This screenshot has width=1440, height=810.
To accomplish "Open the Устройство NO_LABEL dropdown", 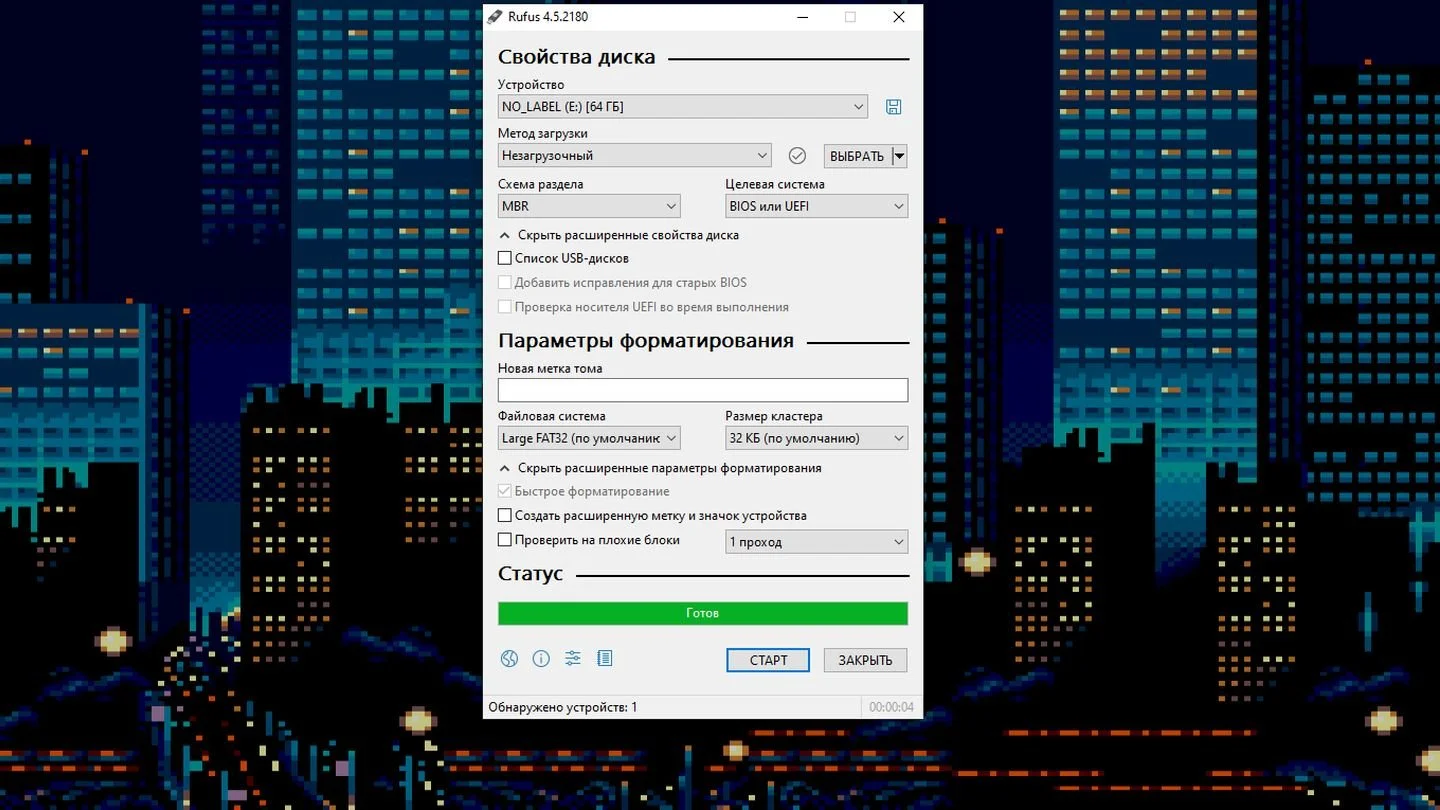I will (683, 107).
